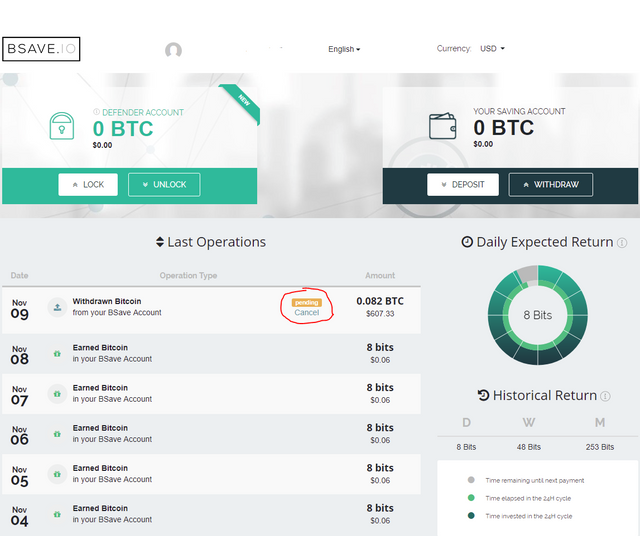Click the gift icon on Nov 06 row
640x536 pixels.
(57, 434)
